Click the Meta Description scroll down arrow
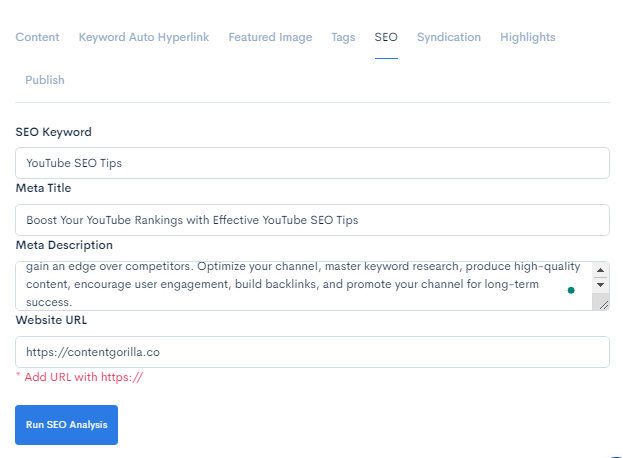Viewport: 623px width, 458px height. click(600, 285)
